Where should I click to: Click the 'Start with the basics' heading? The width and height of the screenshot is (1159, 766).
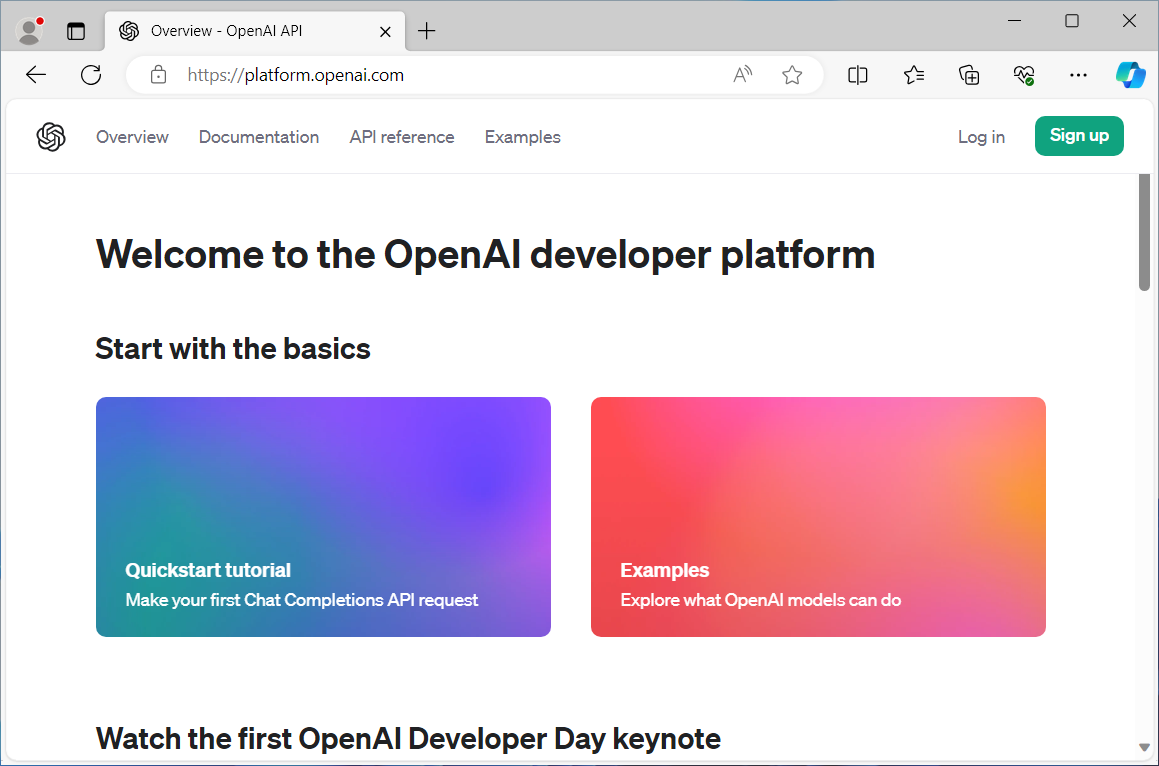pos(233,348)
